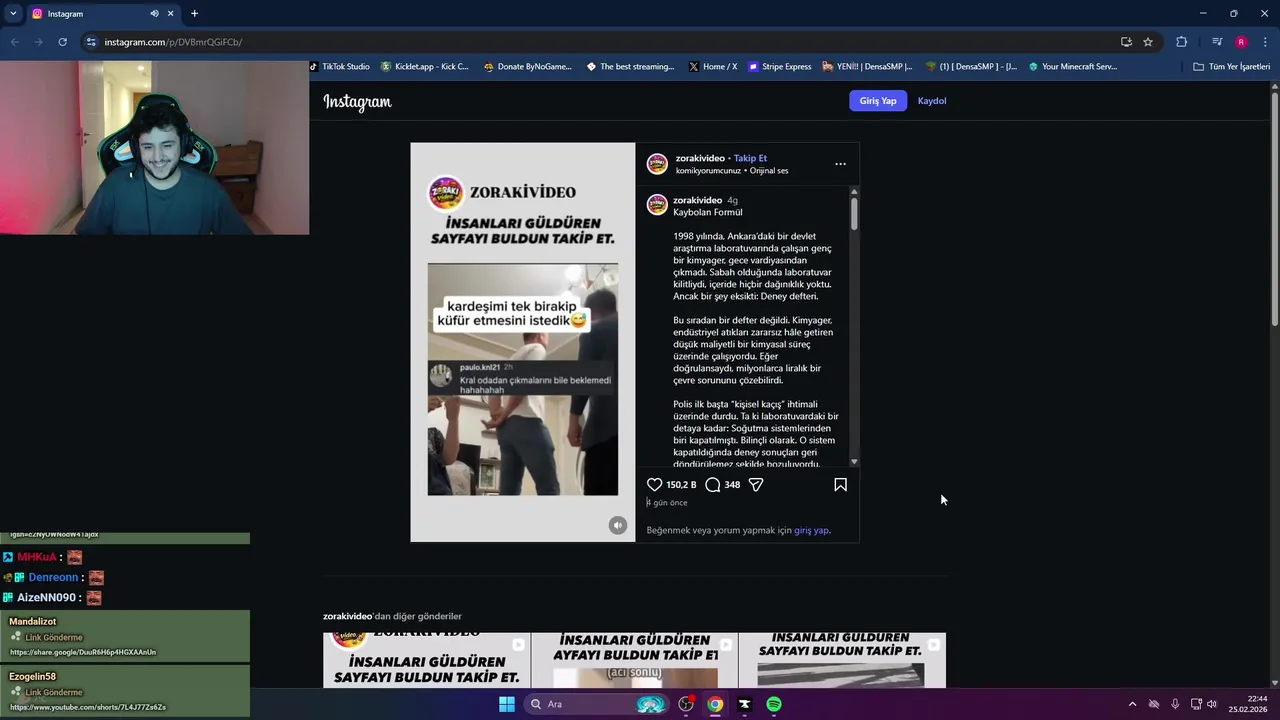Image resolution: width=1280 pixels, height=720 pixels.
Task: Open volume tray icon
Action: tap(1212, 704)
